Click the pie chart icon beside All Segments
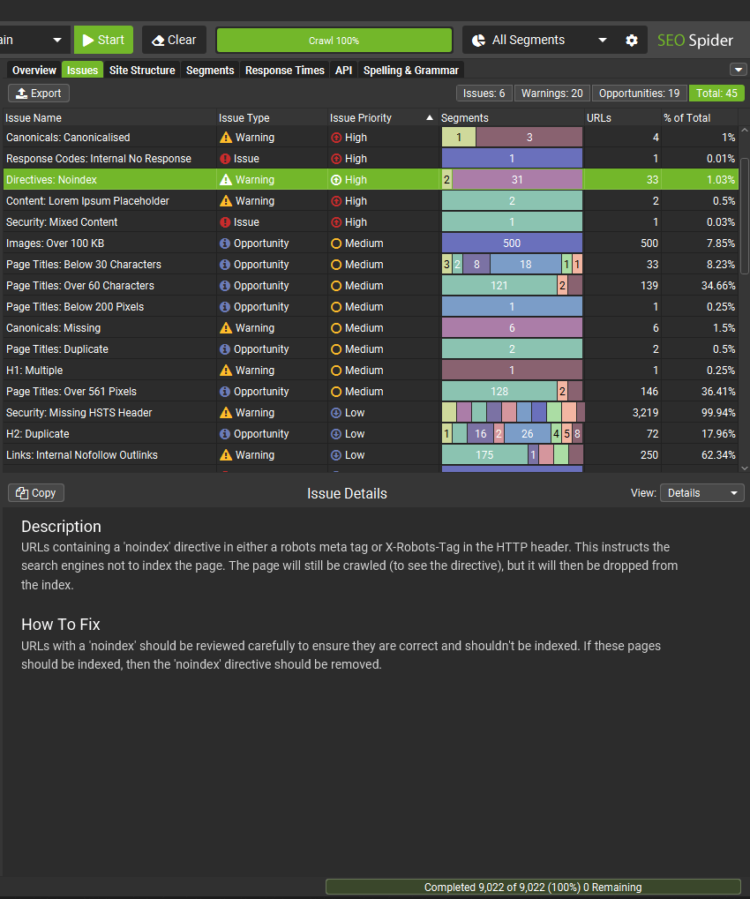Image resolution: width=750 pixels, height=899 pixels. point(478,40)
